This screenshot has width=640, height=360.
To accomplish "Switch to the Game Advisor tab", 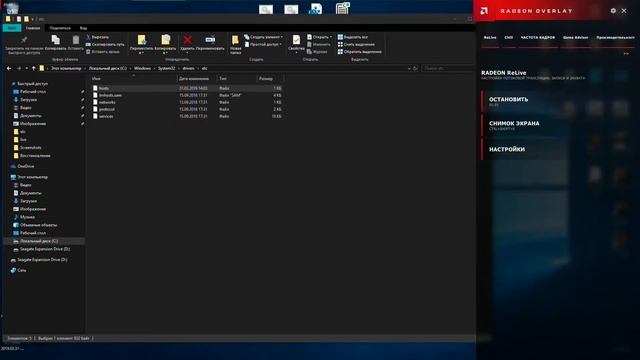I will [576, 38].
